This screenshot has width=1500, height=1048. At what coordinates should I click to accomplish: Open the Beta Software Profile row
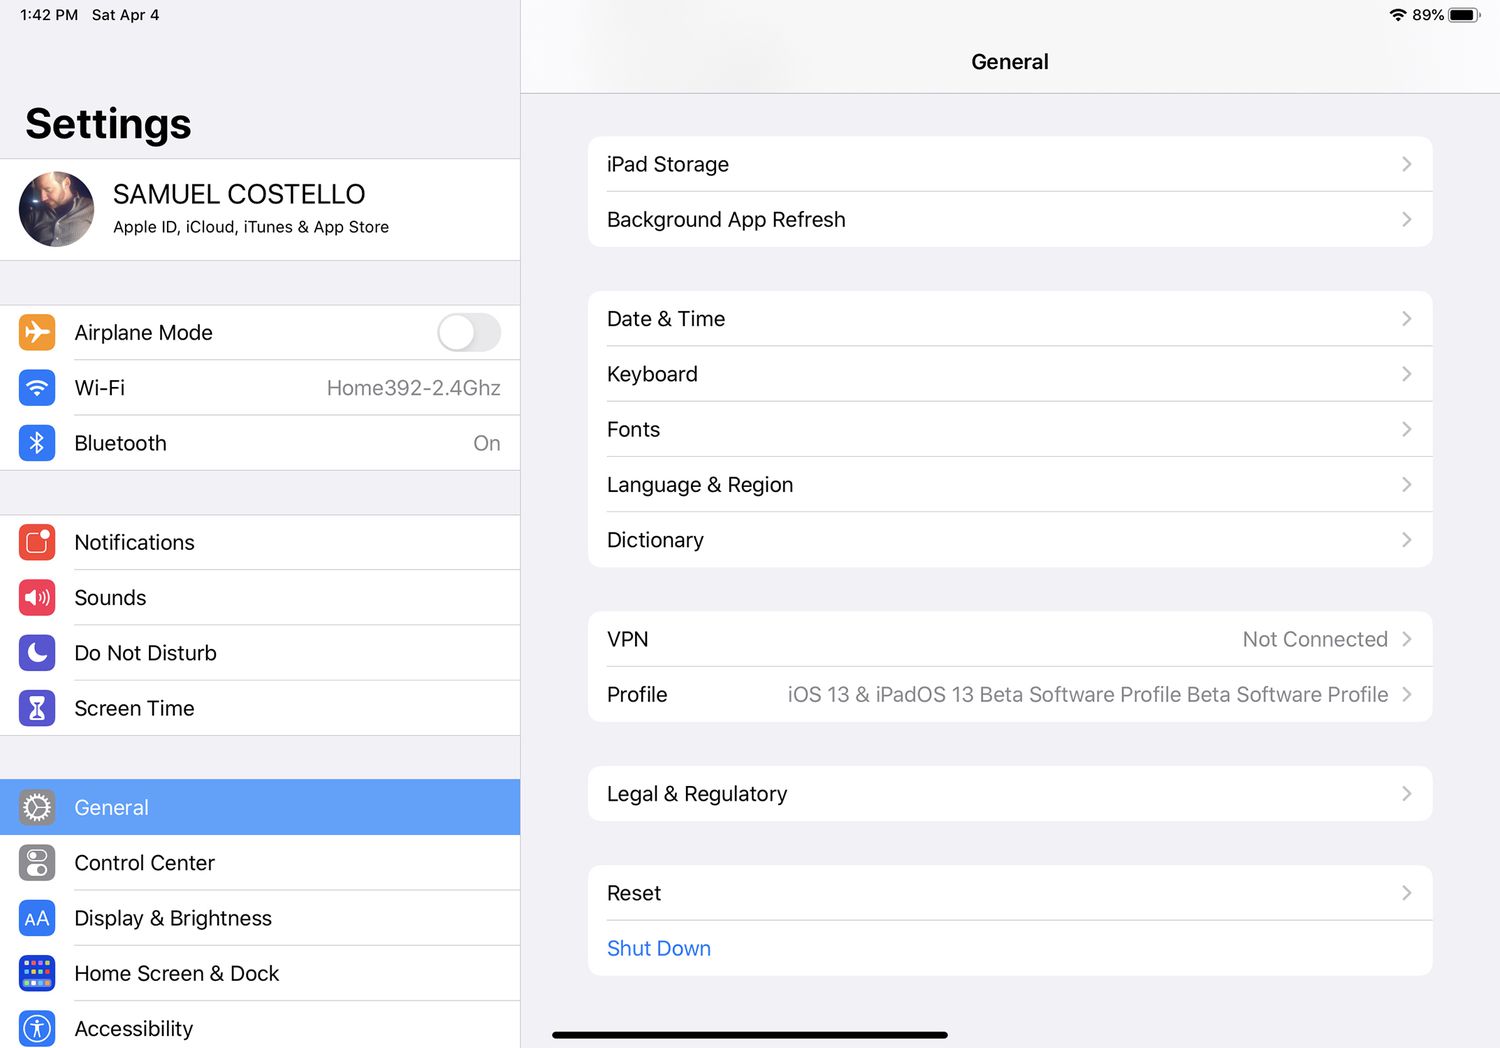1010,694
